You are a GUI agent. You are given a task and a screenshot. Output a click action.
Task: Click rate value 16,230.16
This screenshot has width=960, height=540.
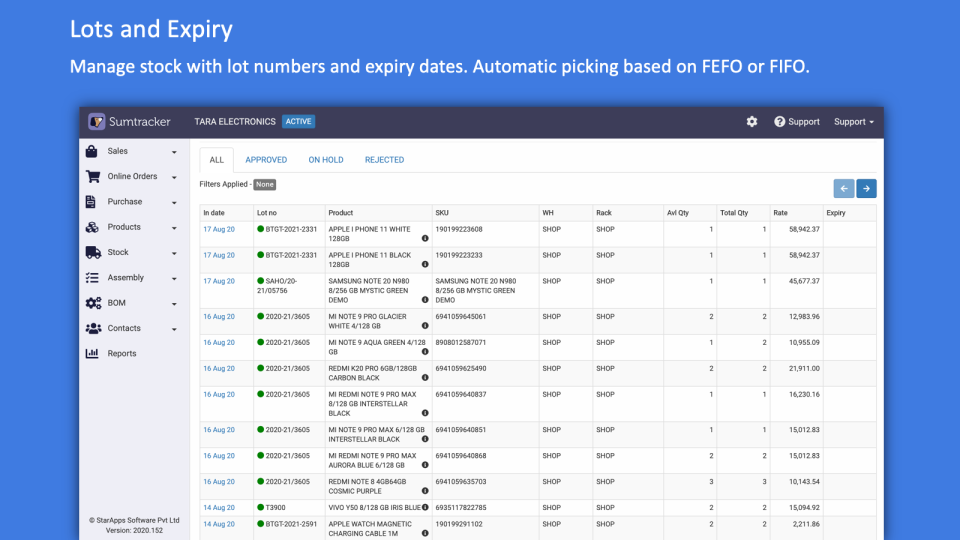804,394
